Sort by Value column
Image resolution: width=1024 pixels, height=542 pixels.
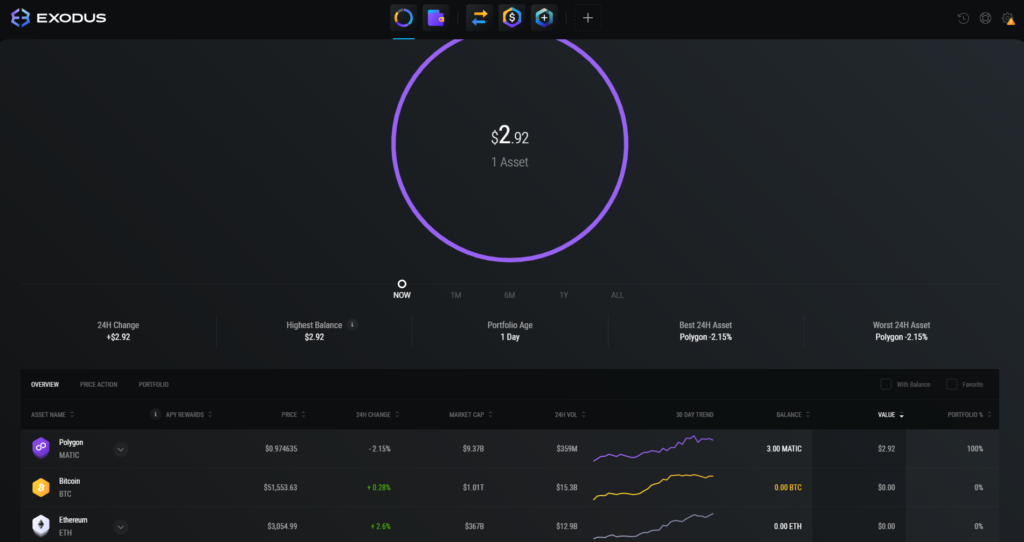[891, 415]
